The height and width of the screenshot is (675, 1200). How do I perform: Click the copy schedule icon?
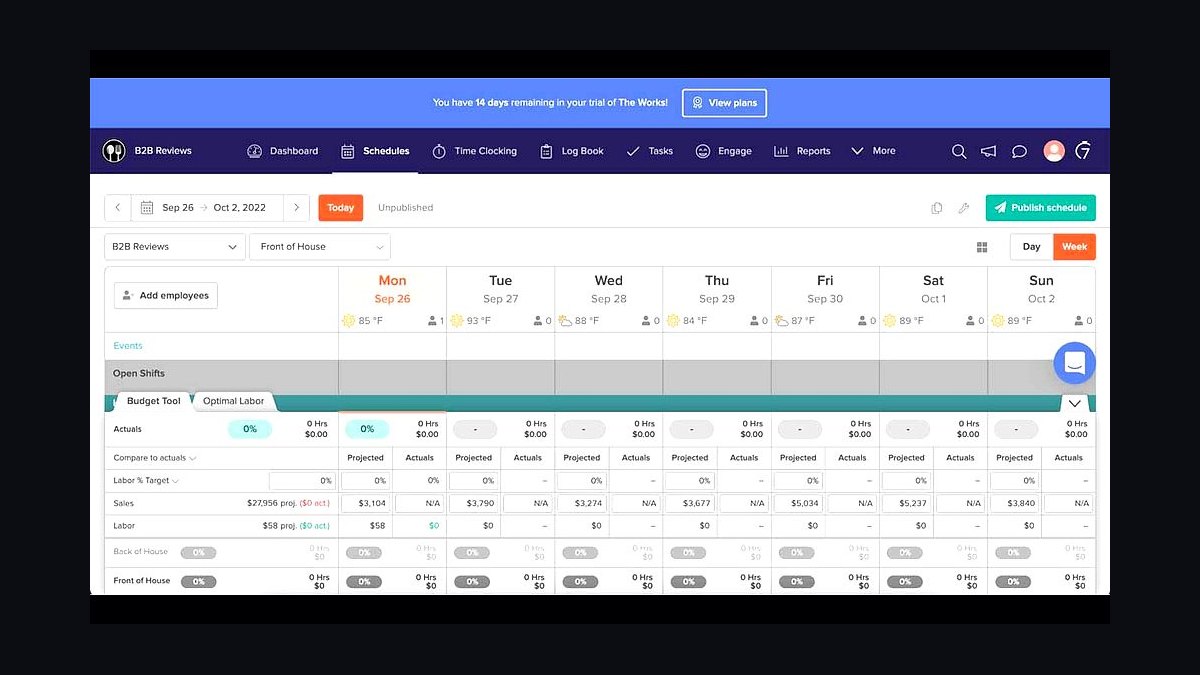[937, 208]
